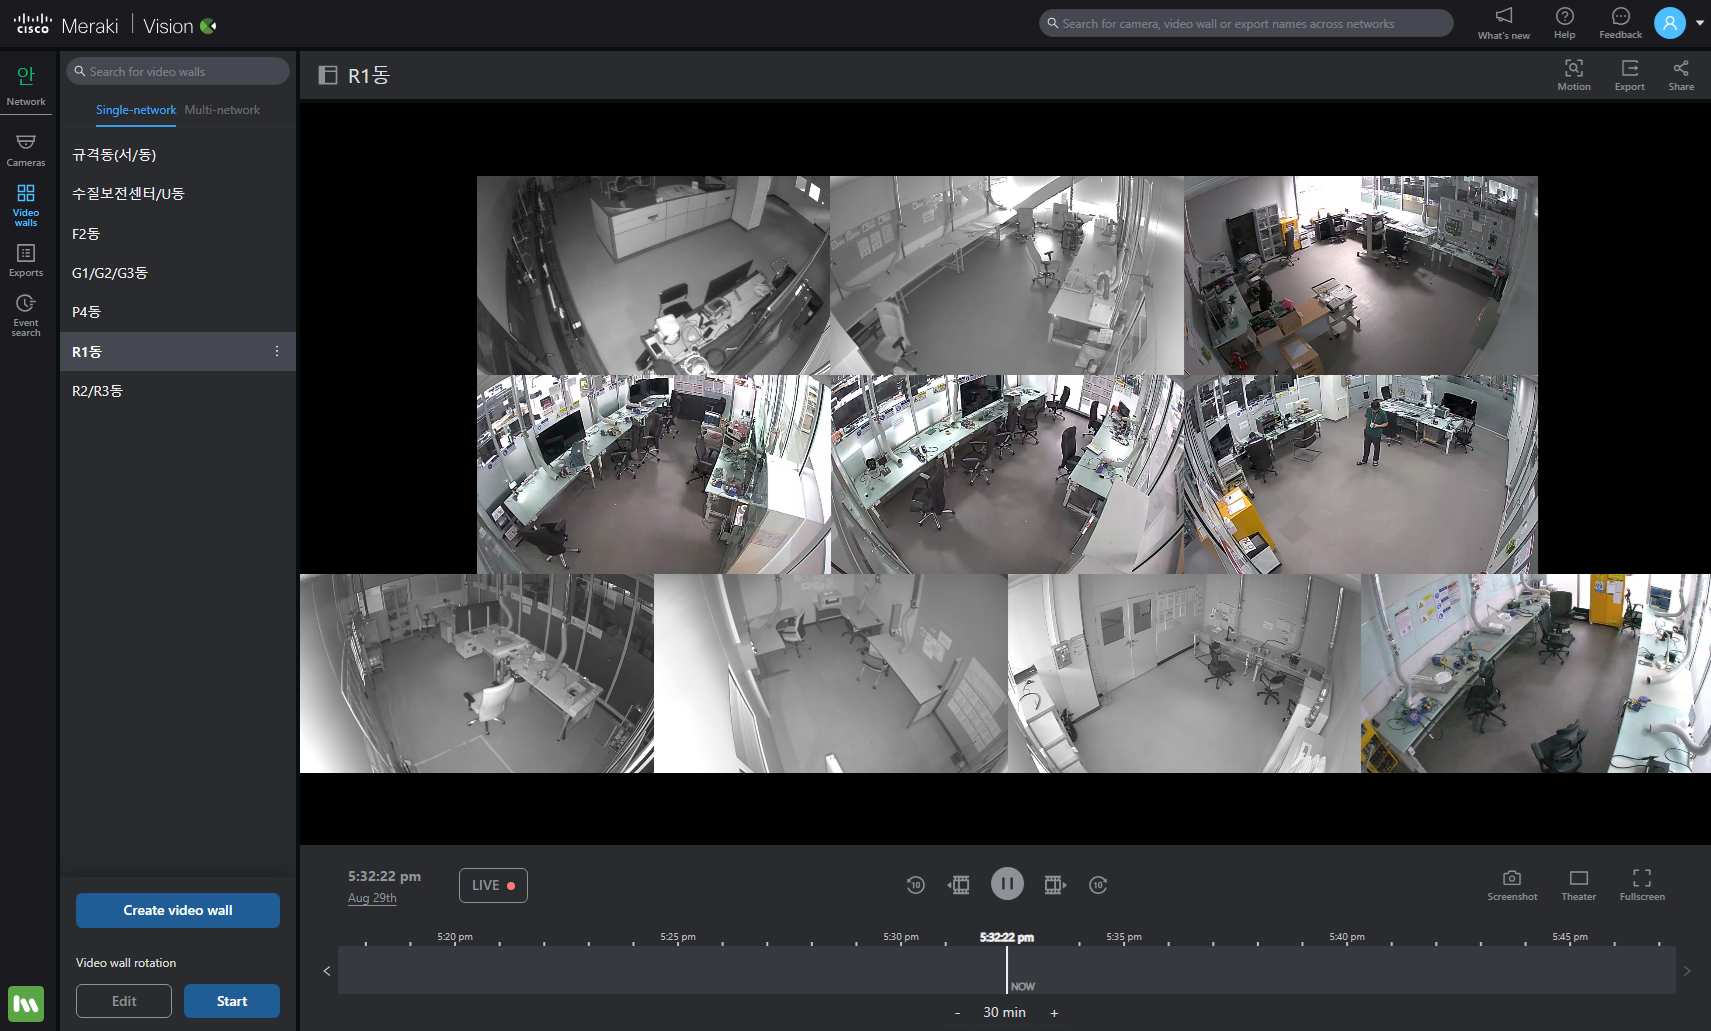The width and height of the screenshot is (1711, 1031).
Task: Open the user account dropdown arrow
Action: coord(1700,23)
